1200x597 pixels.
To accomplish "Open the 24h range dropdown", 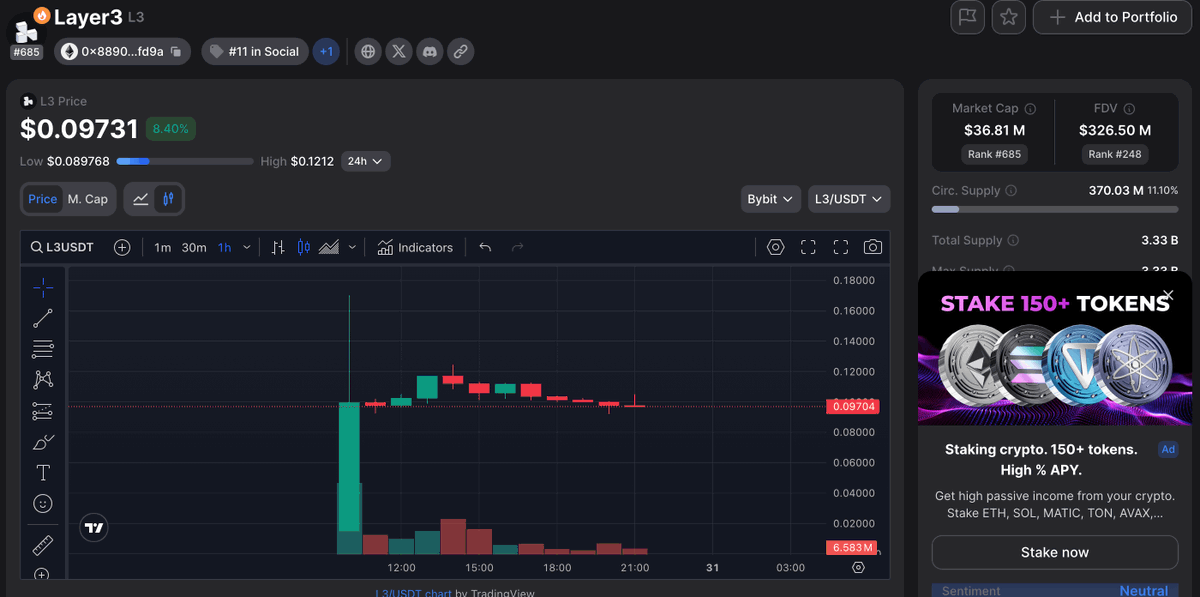I will pos(365,161).
